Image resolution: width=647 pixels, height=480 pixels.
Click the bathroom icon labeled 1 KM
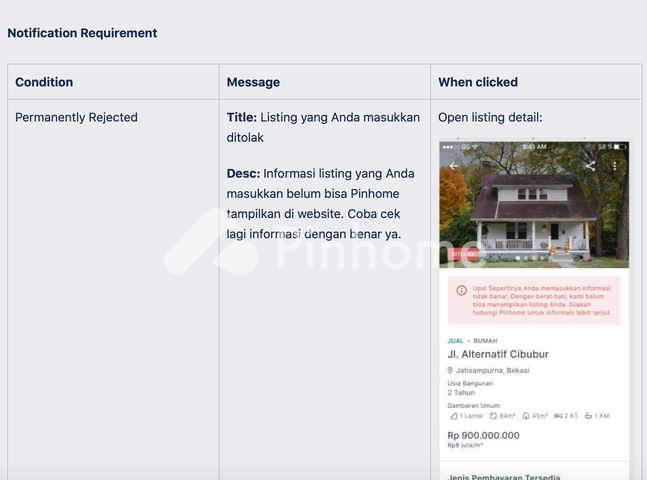coord(590,416)
